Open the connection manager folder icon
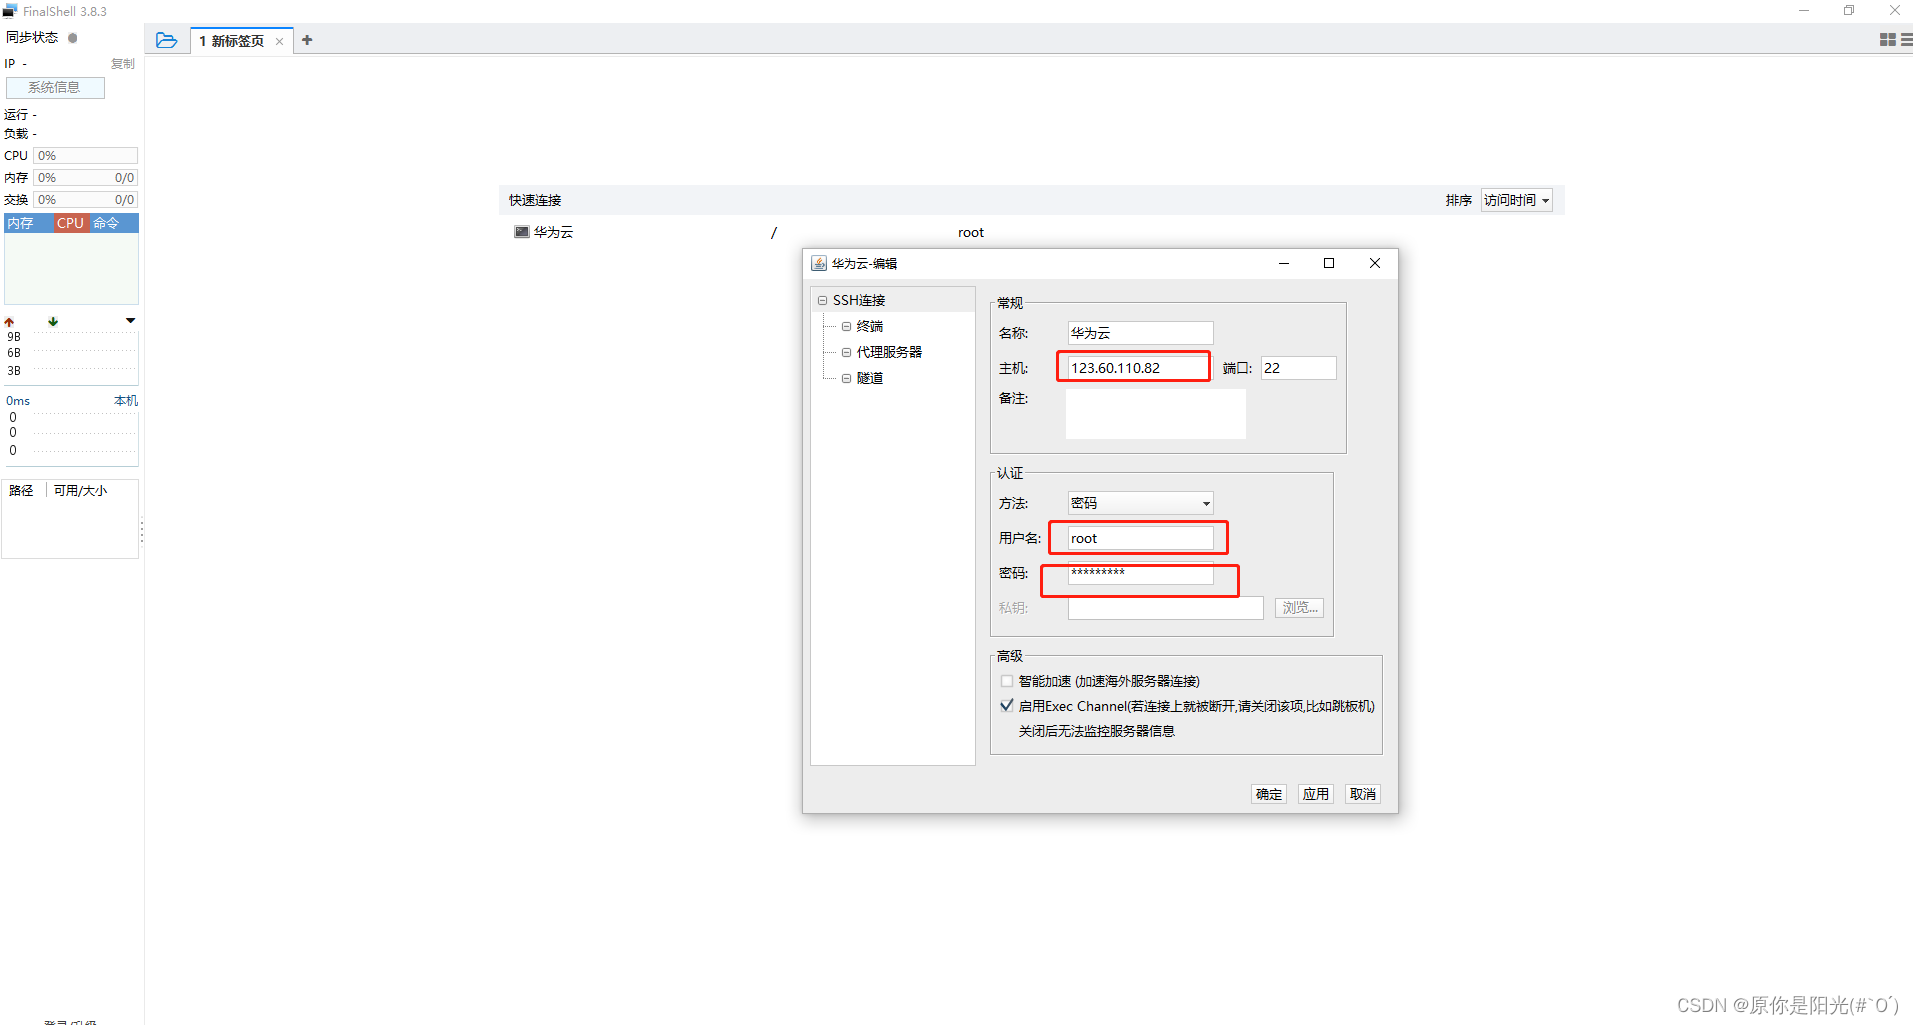Viewport: 1913px width, 1025px height. 167,40
